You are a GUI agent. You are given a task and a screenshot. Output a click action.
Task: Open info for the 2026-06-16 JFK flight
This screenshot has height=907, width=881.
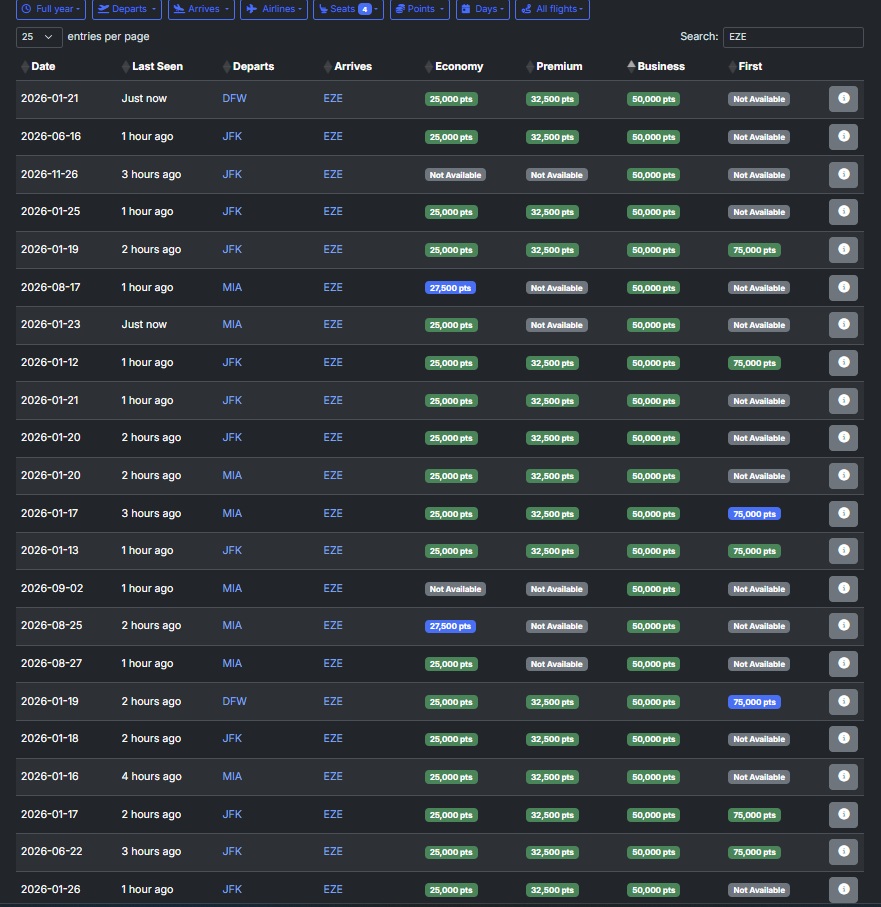[843, 137]
